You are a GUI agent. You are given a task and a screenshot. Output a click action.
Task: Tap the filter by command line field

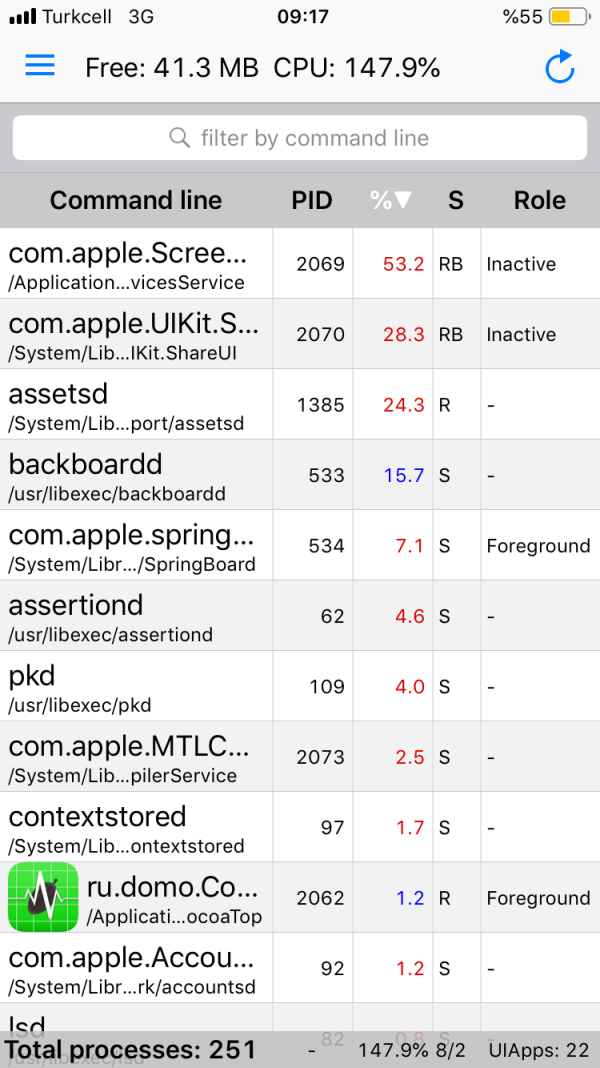299,137
